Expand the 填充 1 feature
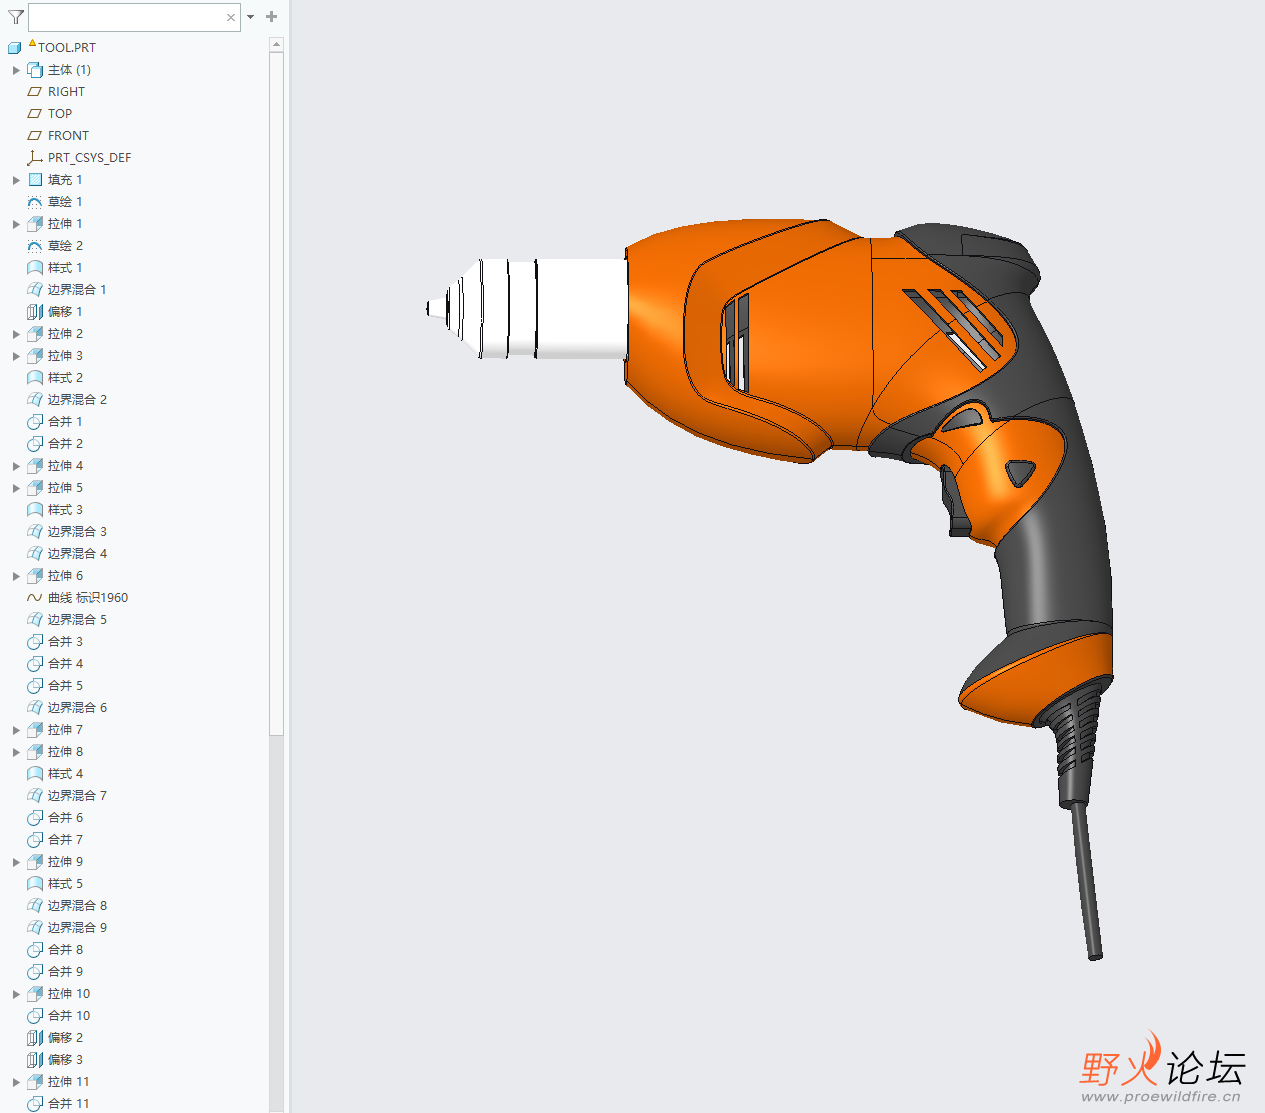1265x1113 pixels. click(16, 180)
